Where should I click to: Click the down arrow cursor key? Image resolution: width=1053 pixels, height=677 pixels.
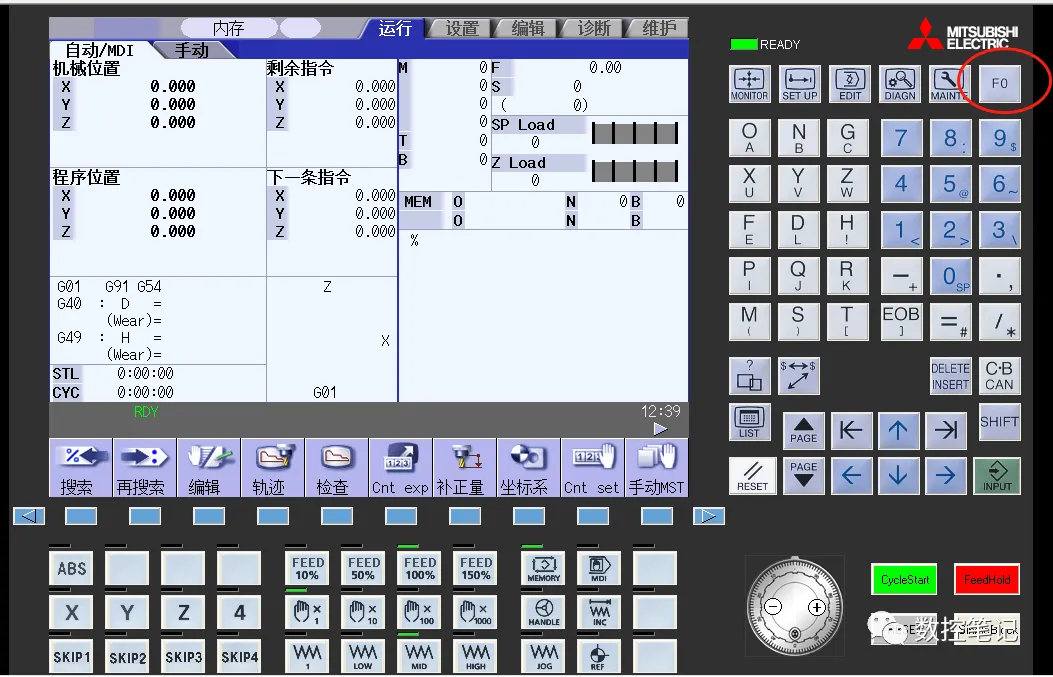pos(899,476)
